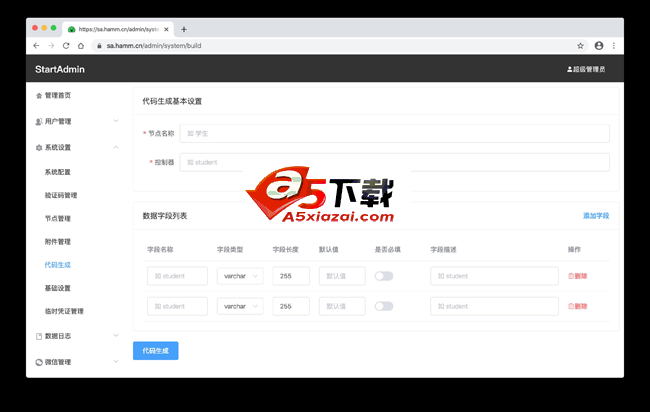Click first row 字段描述 input
Image resolution: width=650 pixels, height=412 pixels.
coord(495,276)
